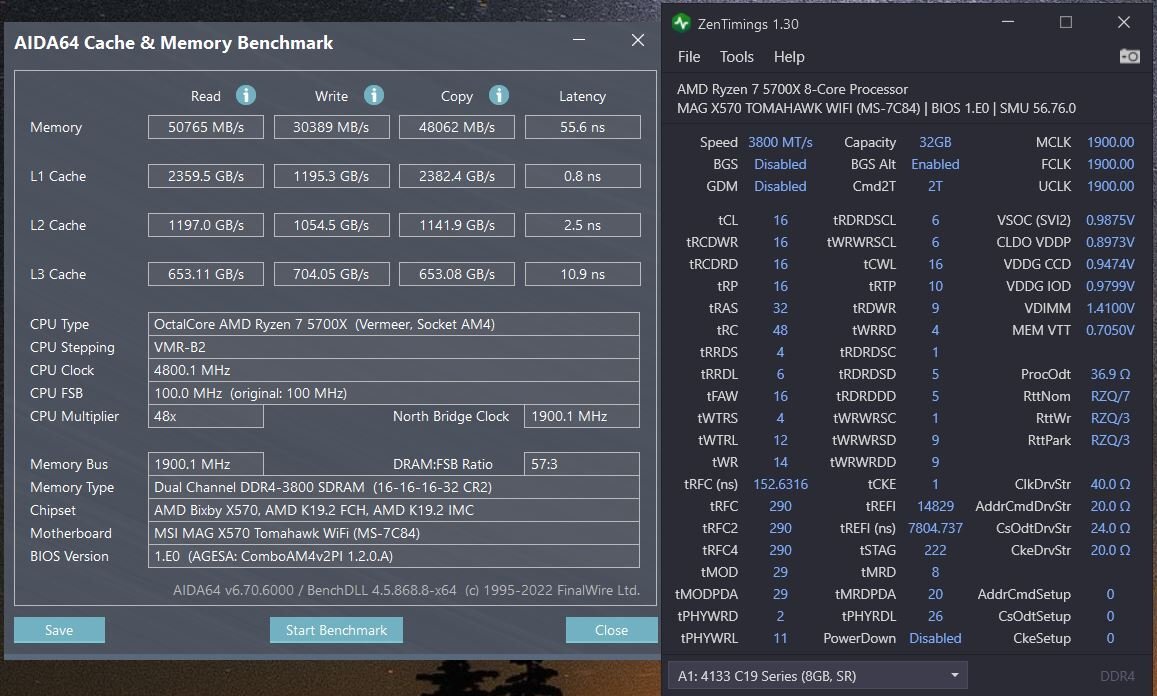Click the tRAS value 32

click(780, 308)
